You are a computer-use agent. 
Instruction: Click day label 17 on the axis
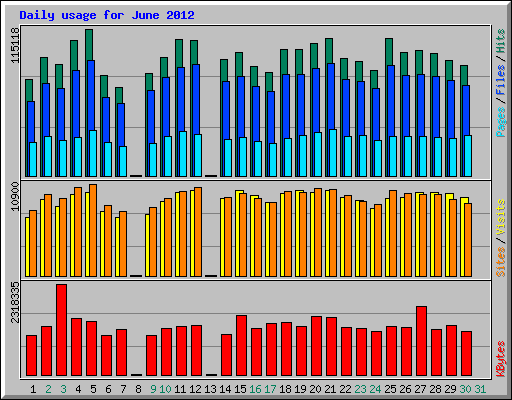point(270,389)
